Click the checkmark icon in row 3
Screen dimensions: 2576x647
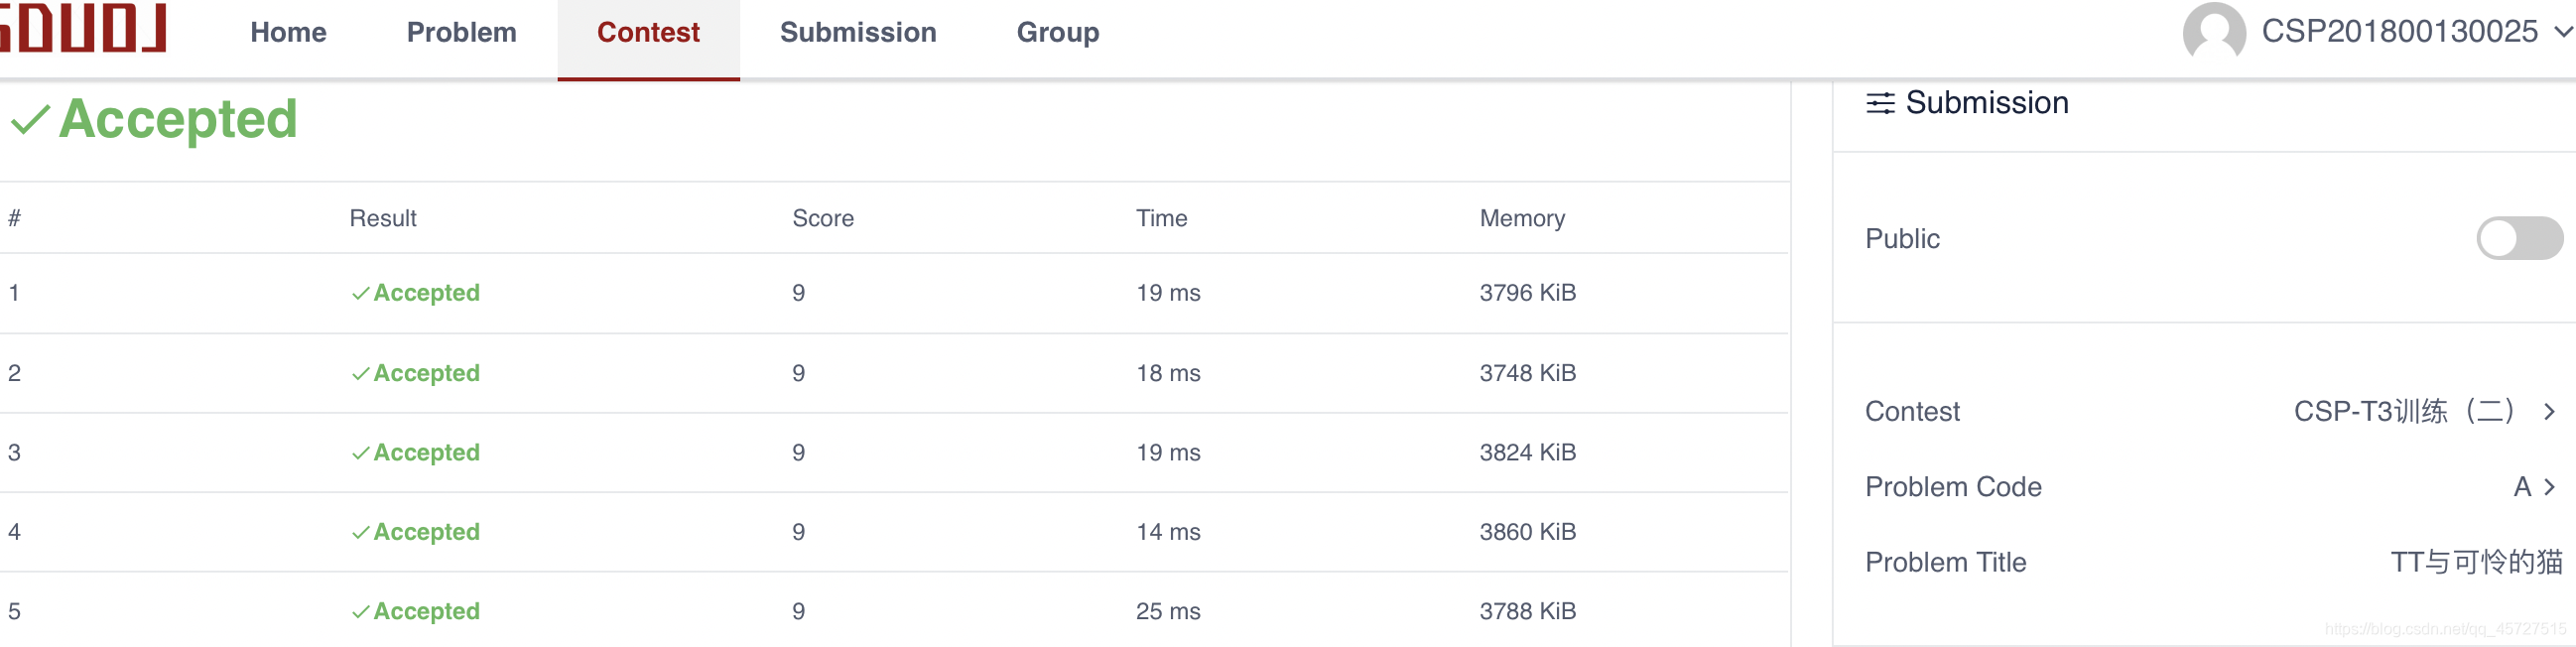(360, 453)
